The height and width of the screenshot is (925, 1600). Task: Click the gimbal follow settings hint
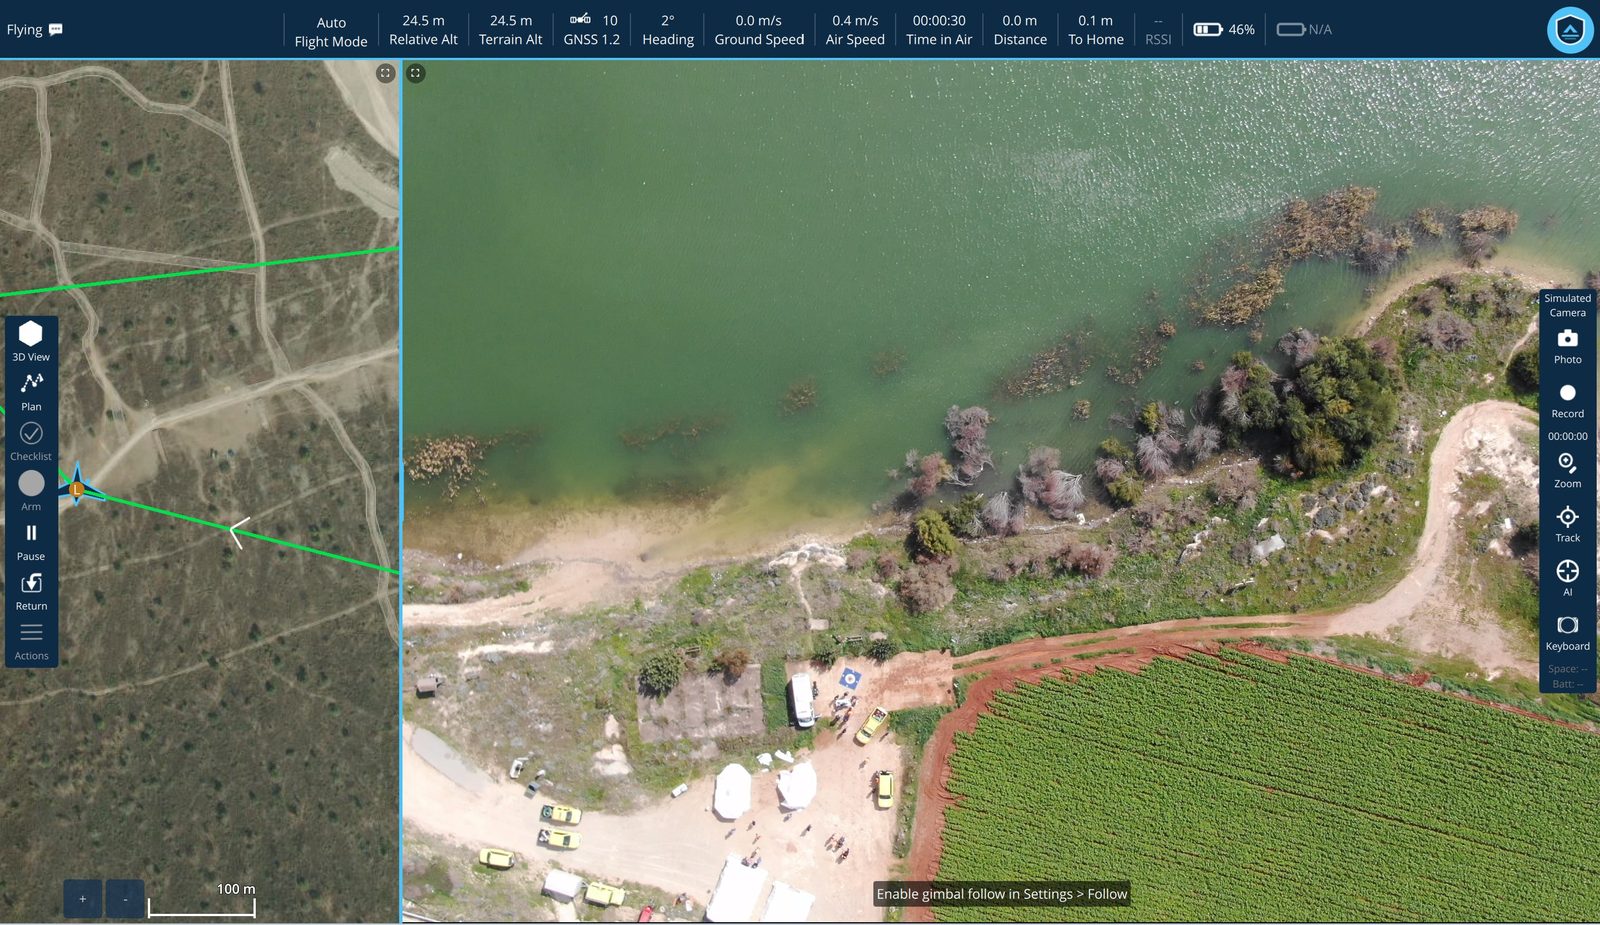coord(1001,894)
